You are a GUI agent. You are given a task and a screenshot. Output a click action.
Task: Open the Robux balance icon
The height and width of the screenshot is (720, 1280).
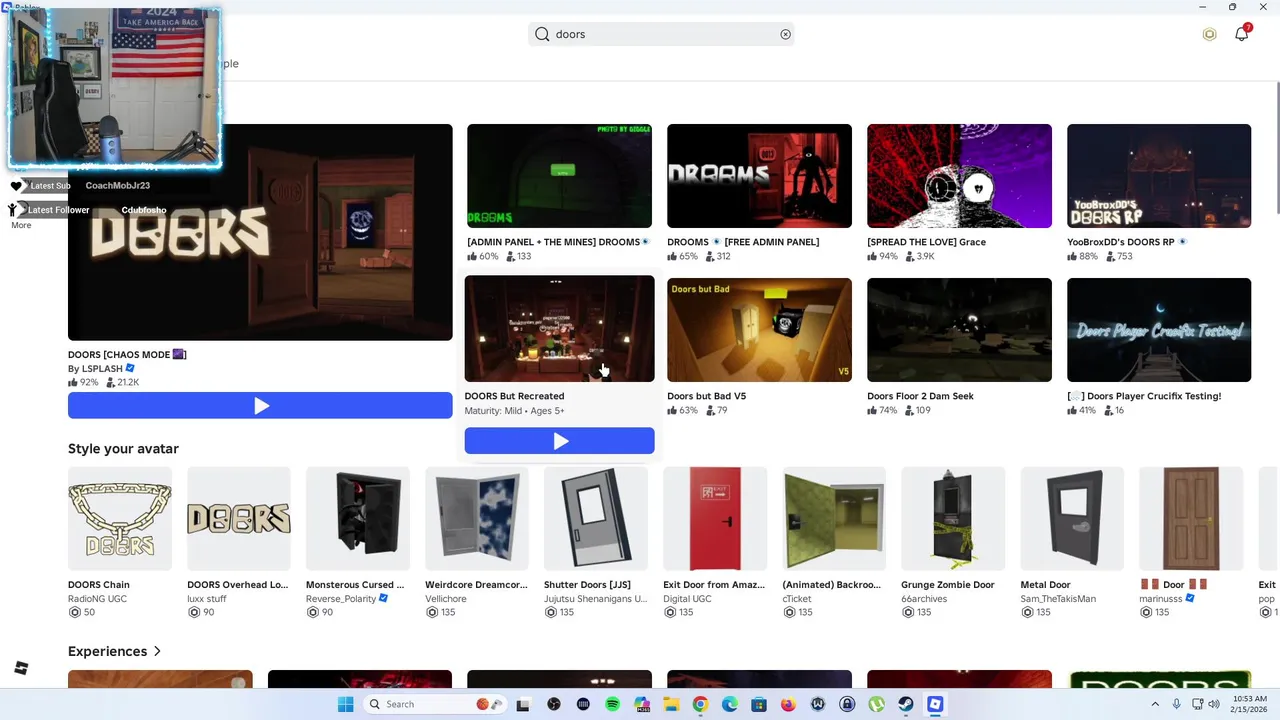(1209, 34)
